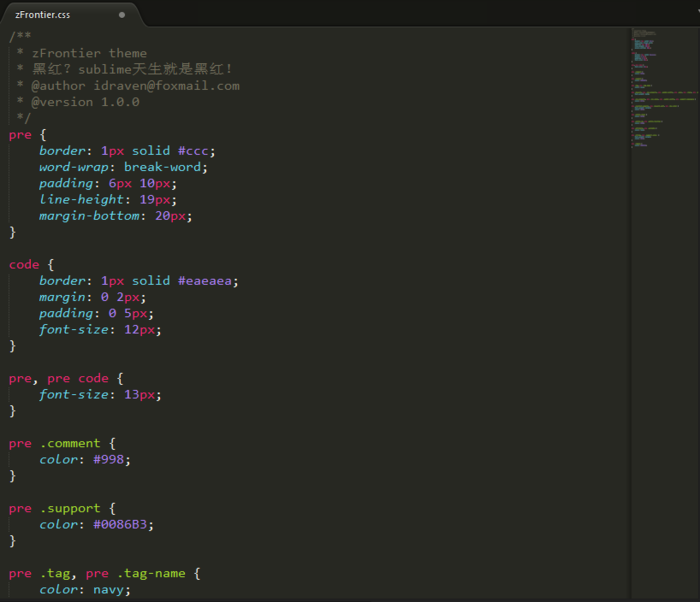Click the '#ccc' color value

[193, 151]
